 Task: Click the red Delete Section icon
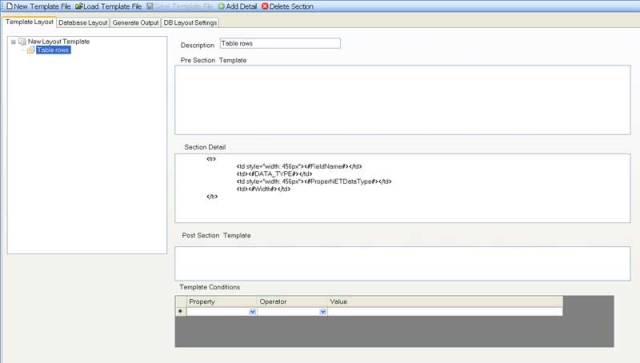265,6
